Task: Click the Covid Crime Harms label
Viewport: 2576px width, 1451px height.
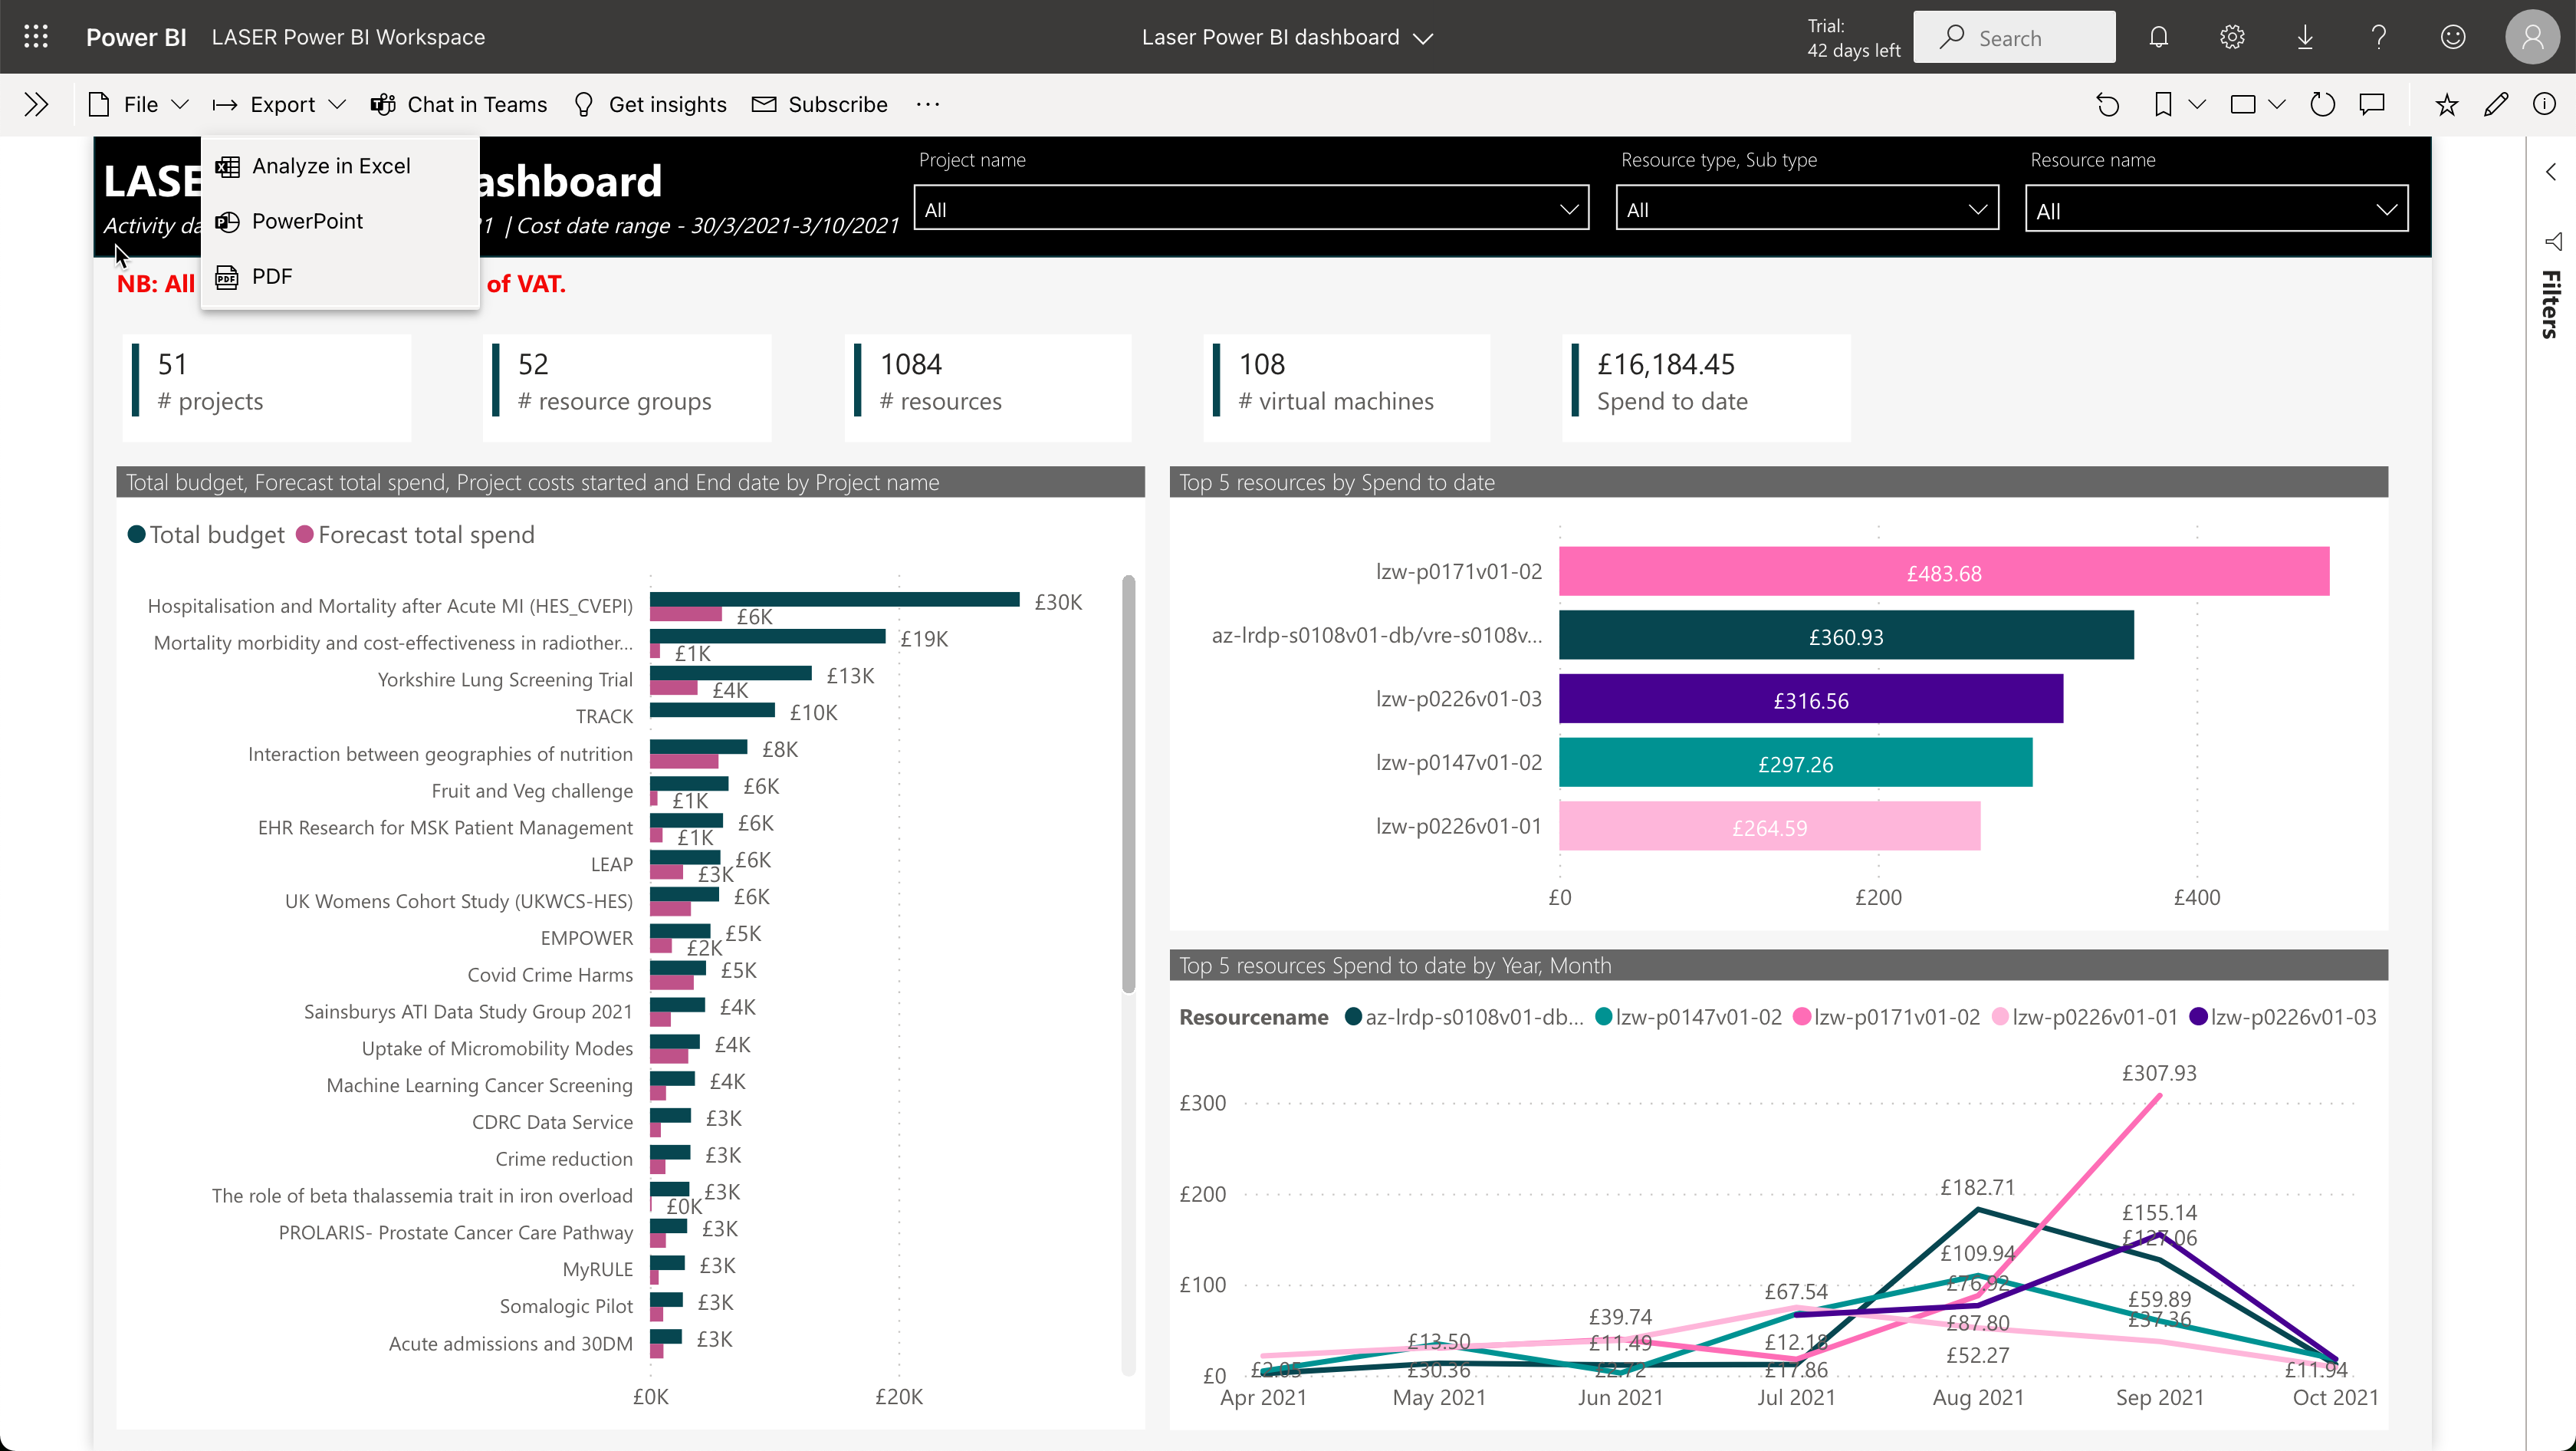Action: click(550, 974)
